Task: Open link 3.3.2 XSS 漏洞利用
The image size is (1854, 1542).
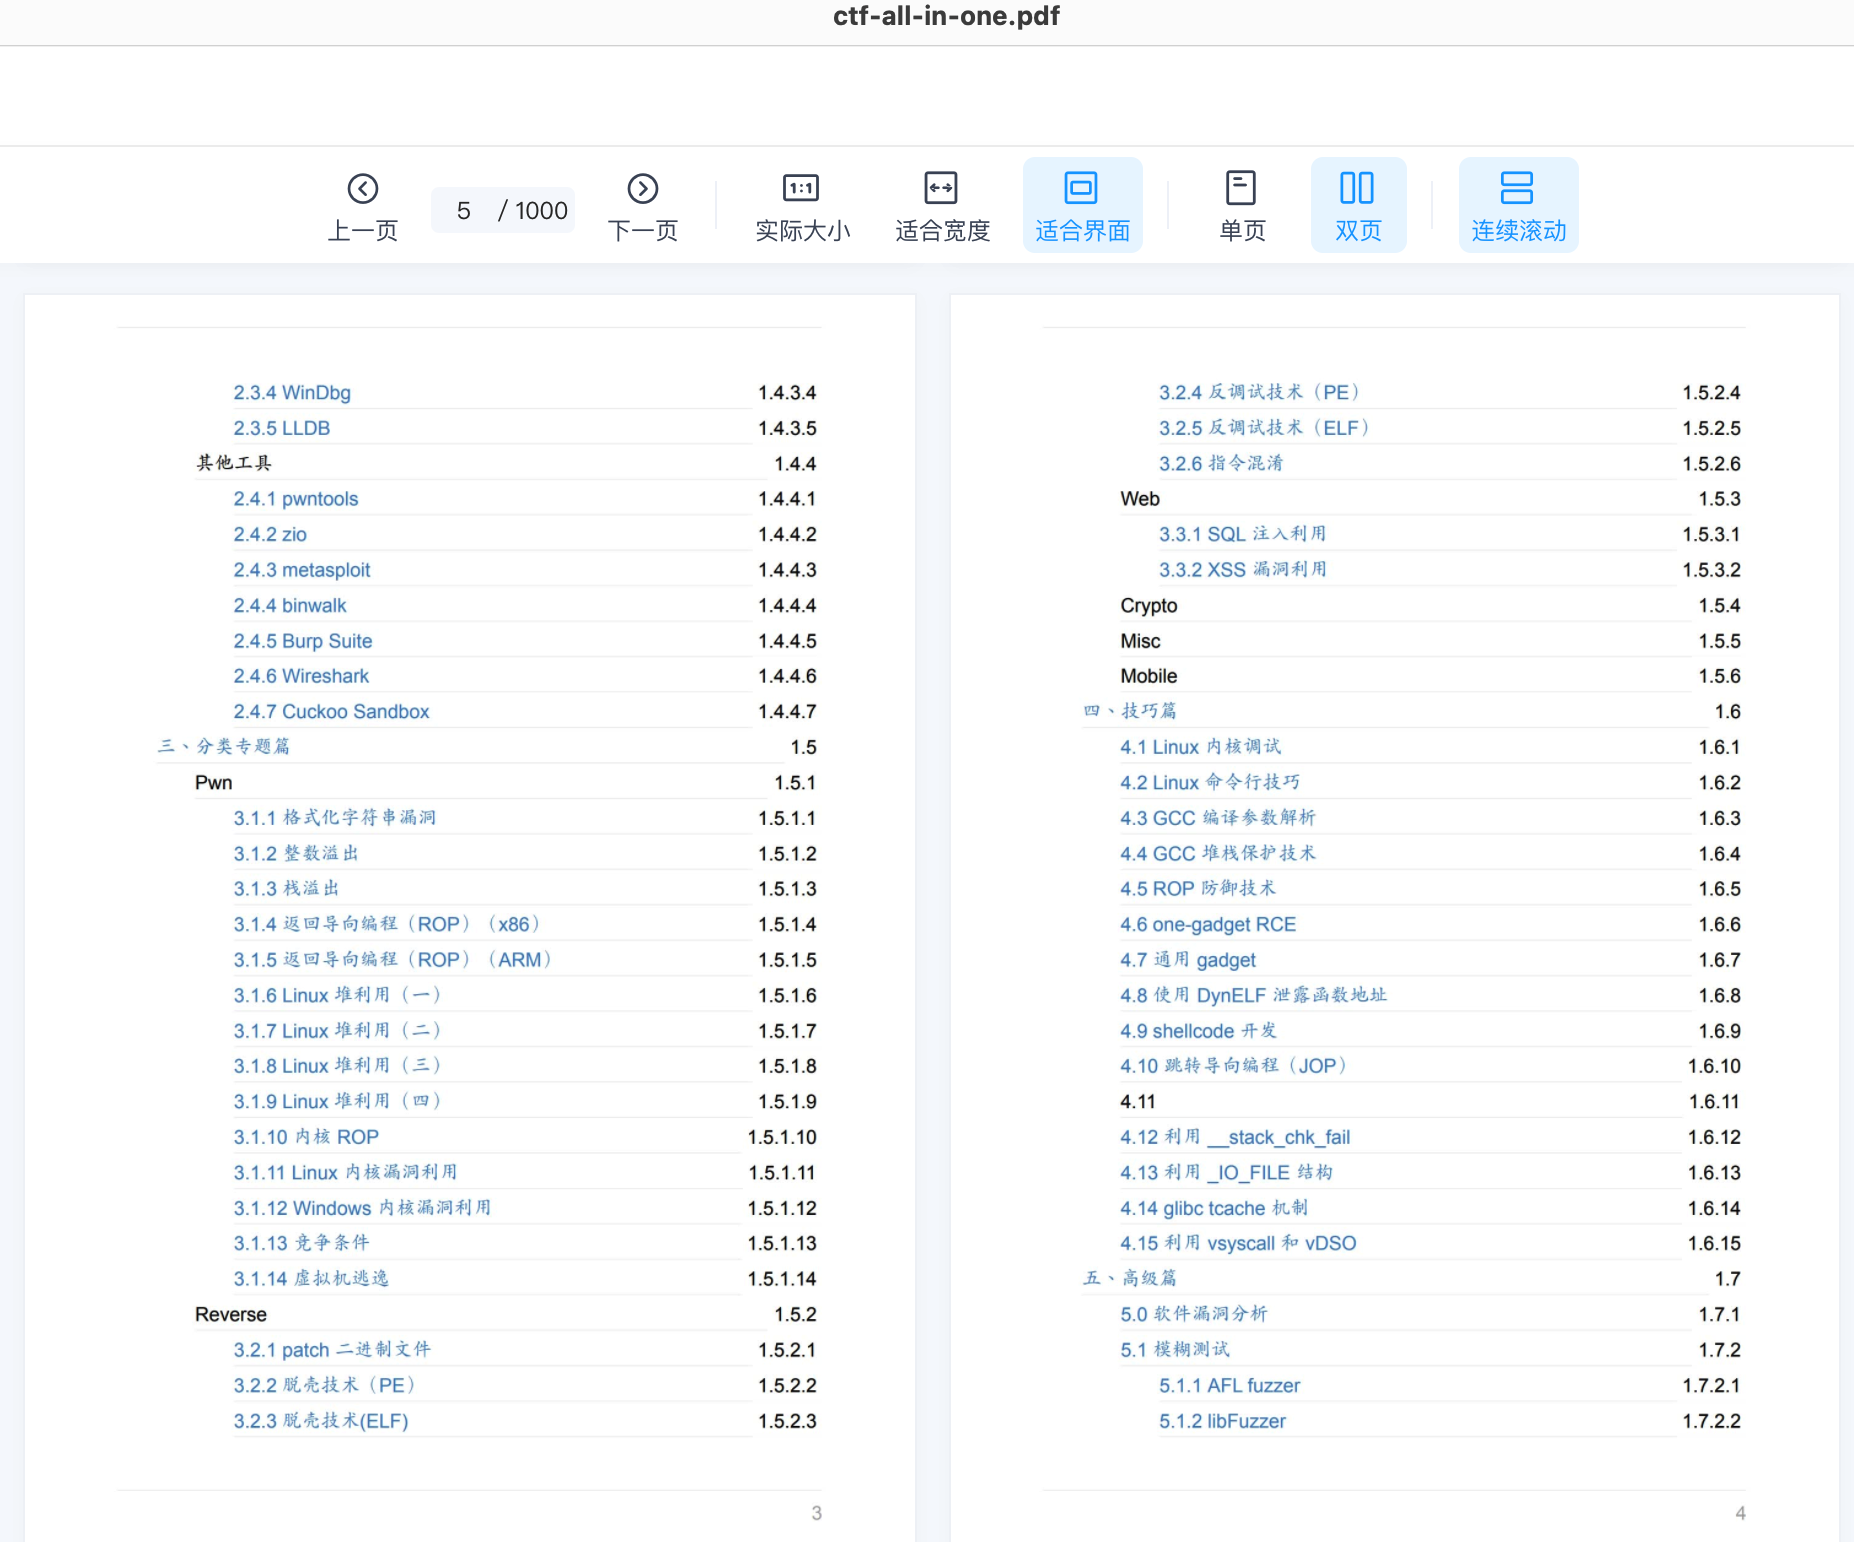Action: click(1243, 570)
